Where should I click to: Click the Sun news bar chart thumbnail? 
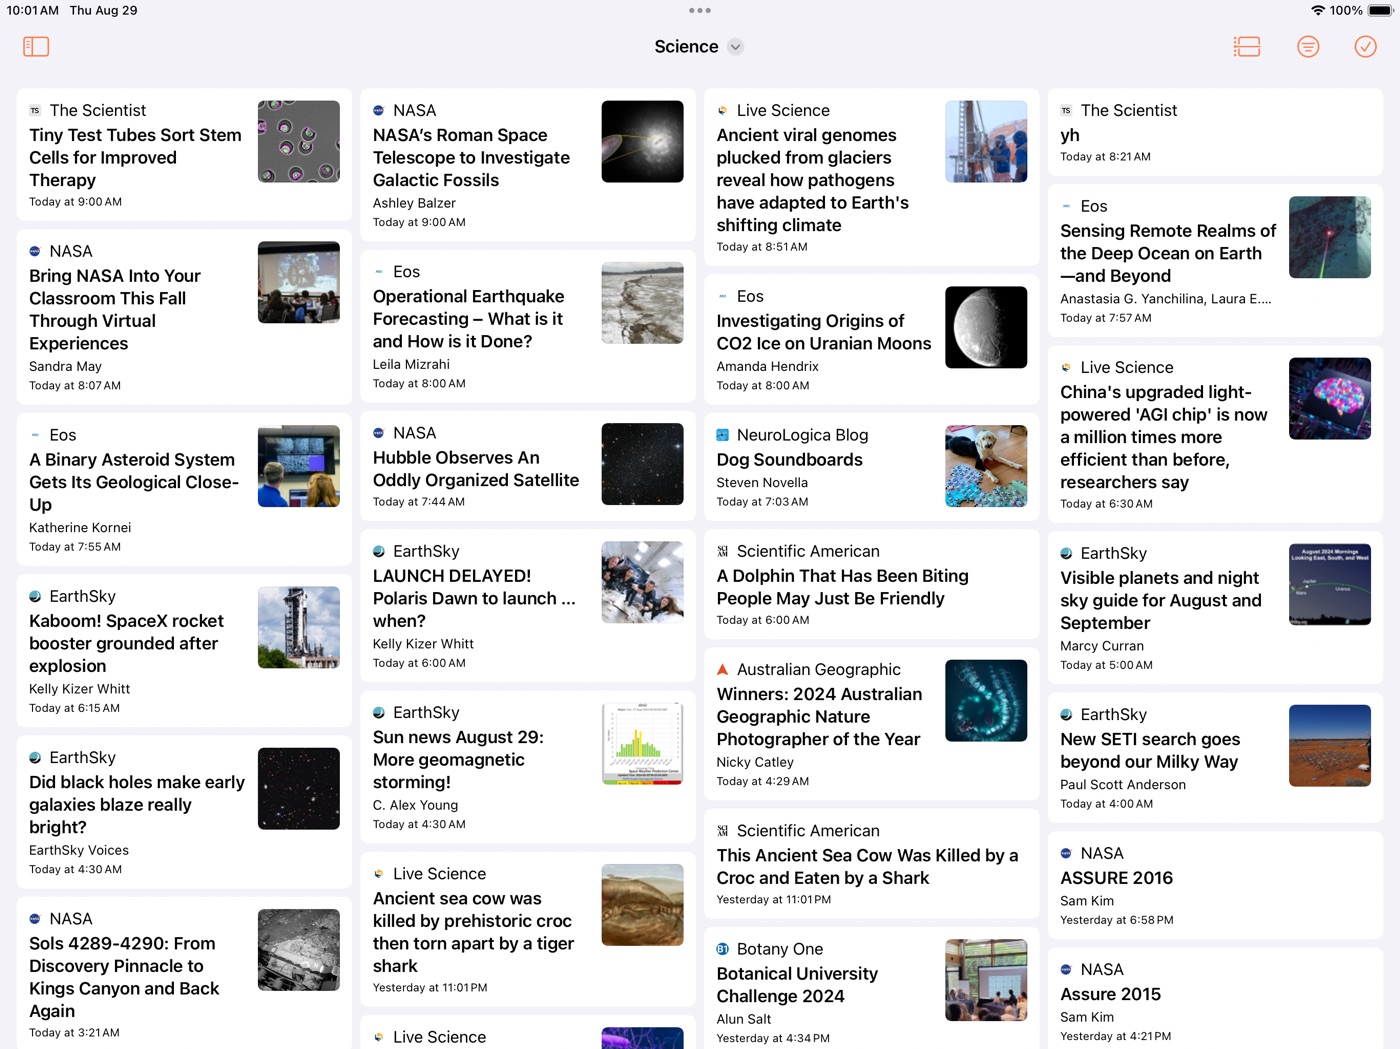642,743
